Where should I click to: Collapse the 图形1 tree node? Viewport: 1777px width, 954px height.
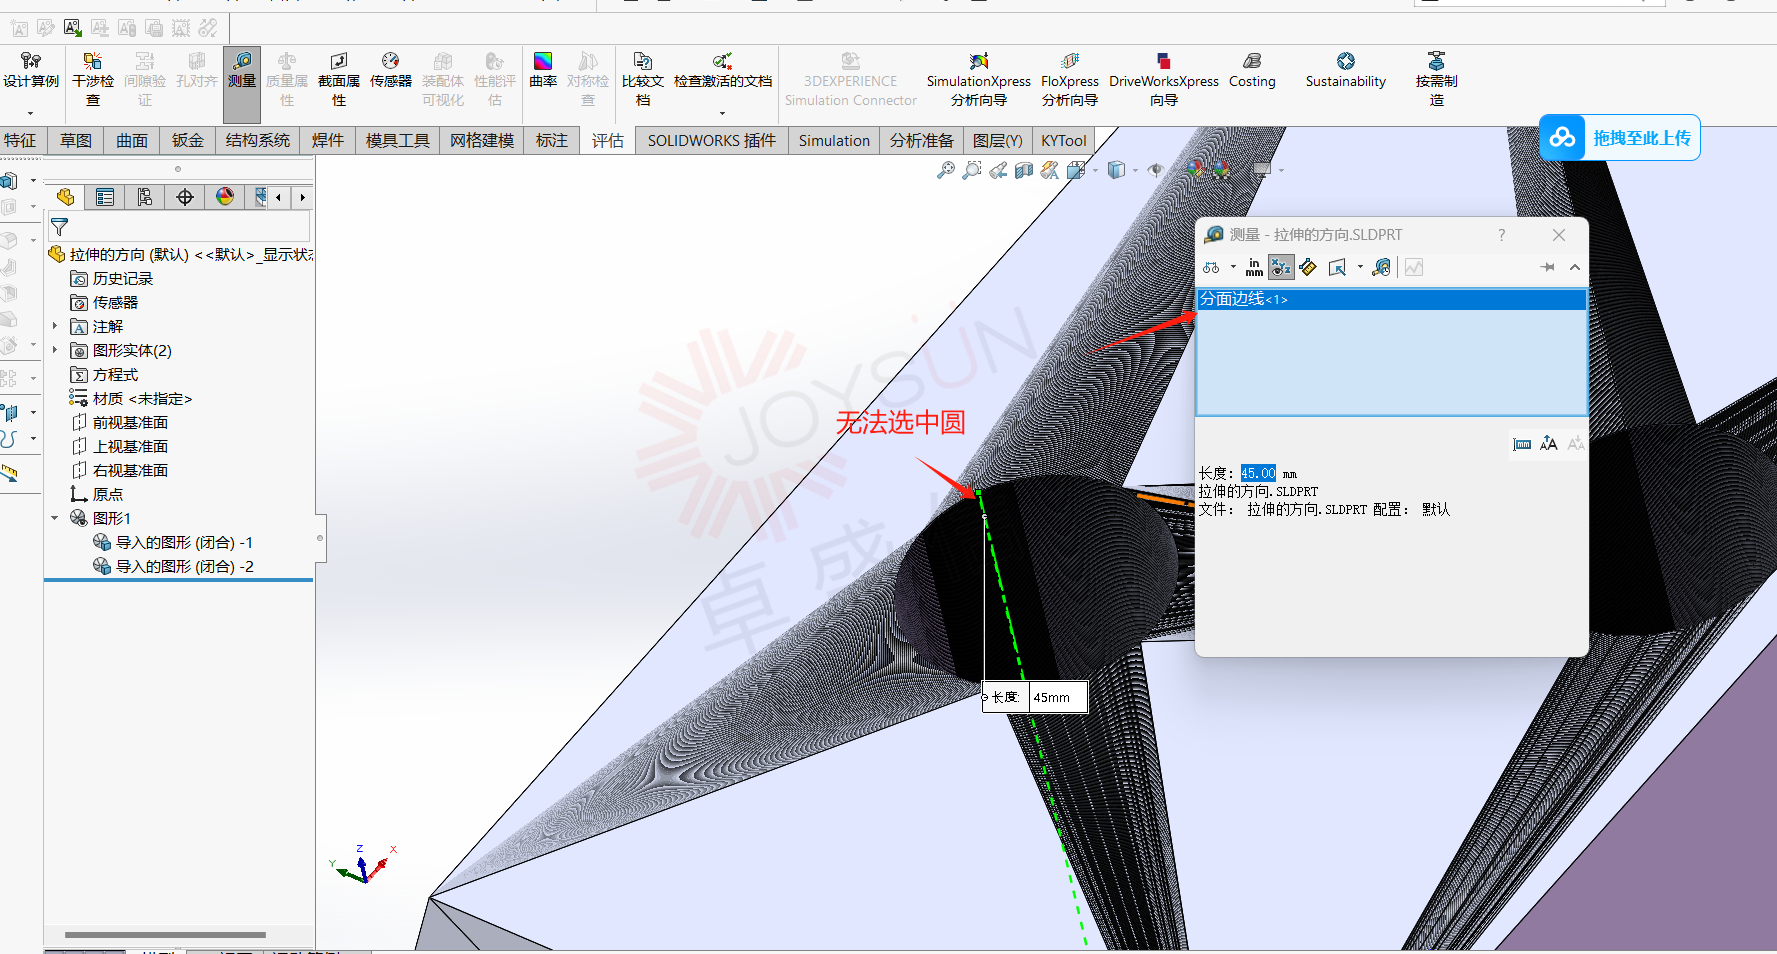click(x=55, y=518)
